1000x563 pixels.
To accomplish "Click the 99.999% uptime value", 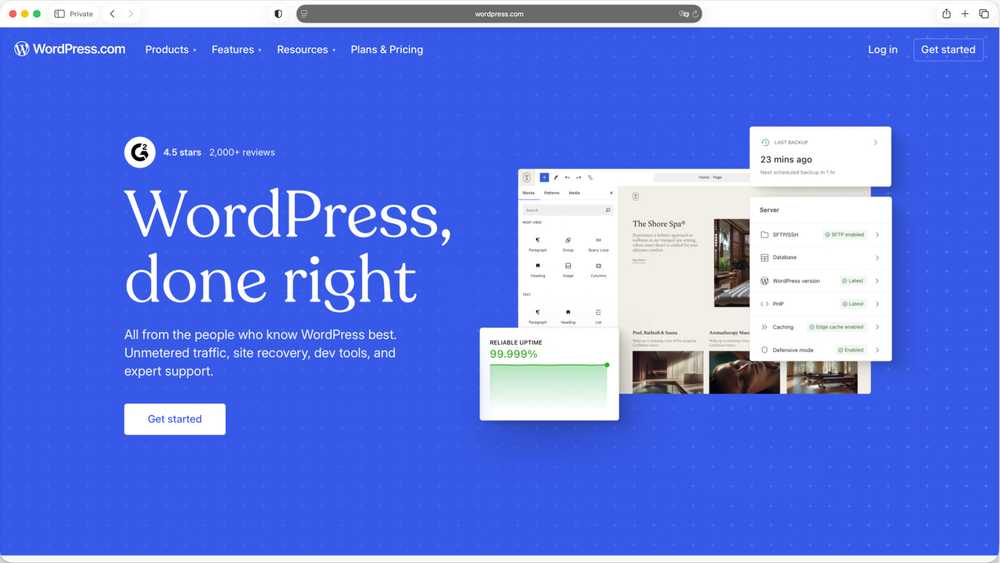I will click(513, 354).
